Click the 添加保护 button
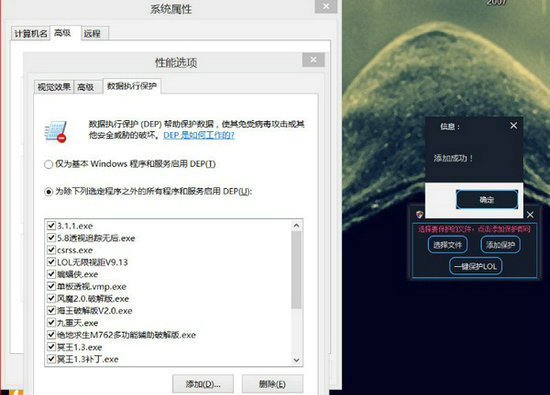 click(500, 245)
